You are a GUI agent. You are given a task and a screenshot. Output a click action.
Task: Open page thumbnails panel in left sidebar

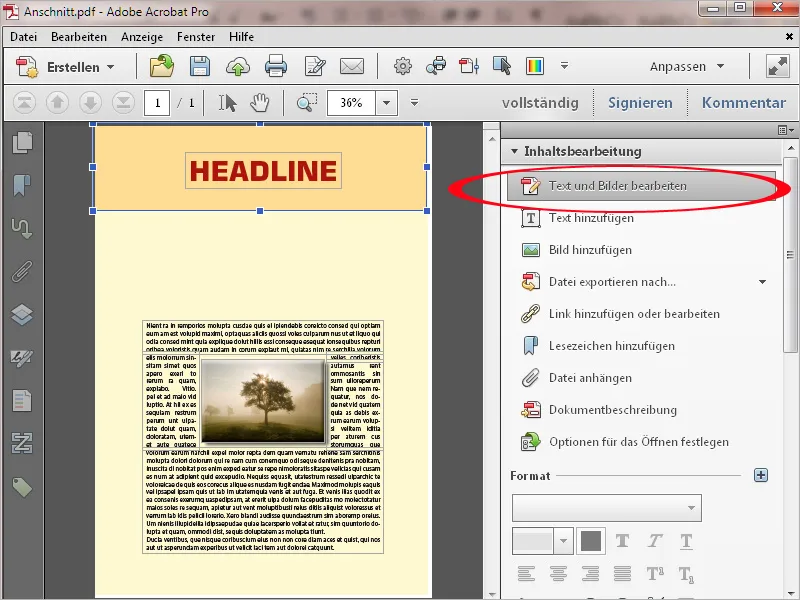click(22, 142)
